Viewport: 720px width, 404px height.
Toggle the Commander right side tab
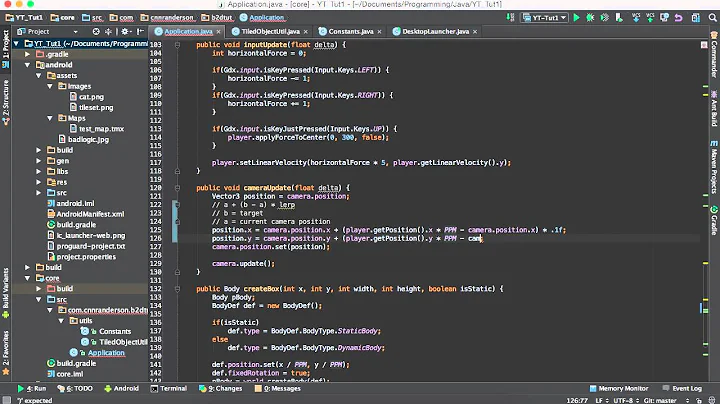tap(714, 54)
